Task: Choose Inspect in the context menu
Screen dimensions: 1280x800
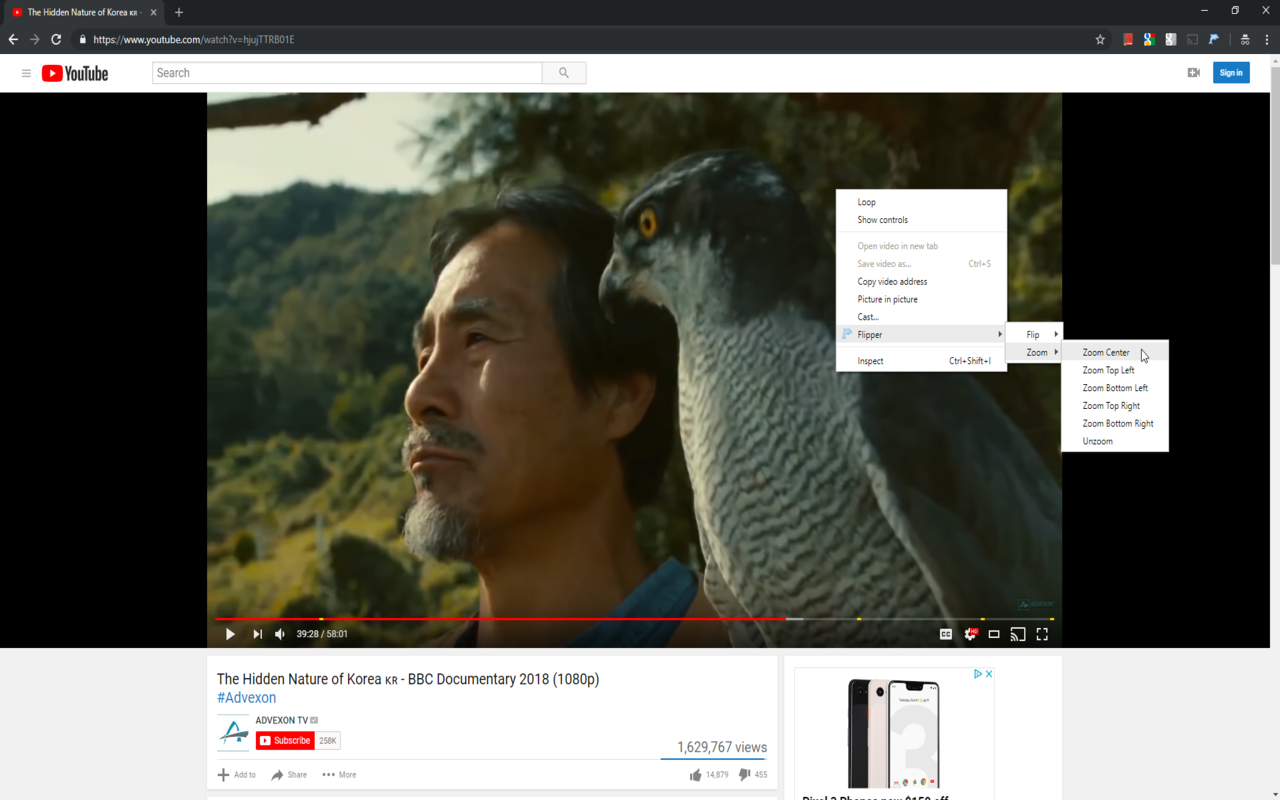Action: (x=921, y=361)
